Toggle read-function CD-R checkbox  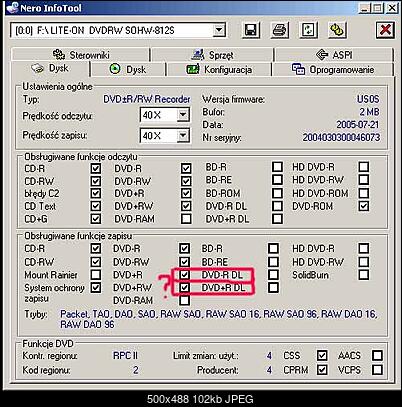[96, 168]
